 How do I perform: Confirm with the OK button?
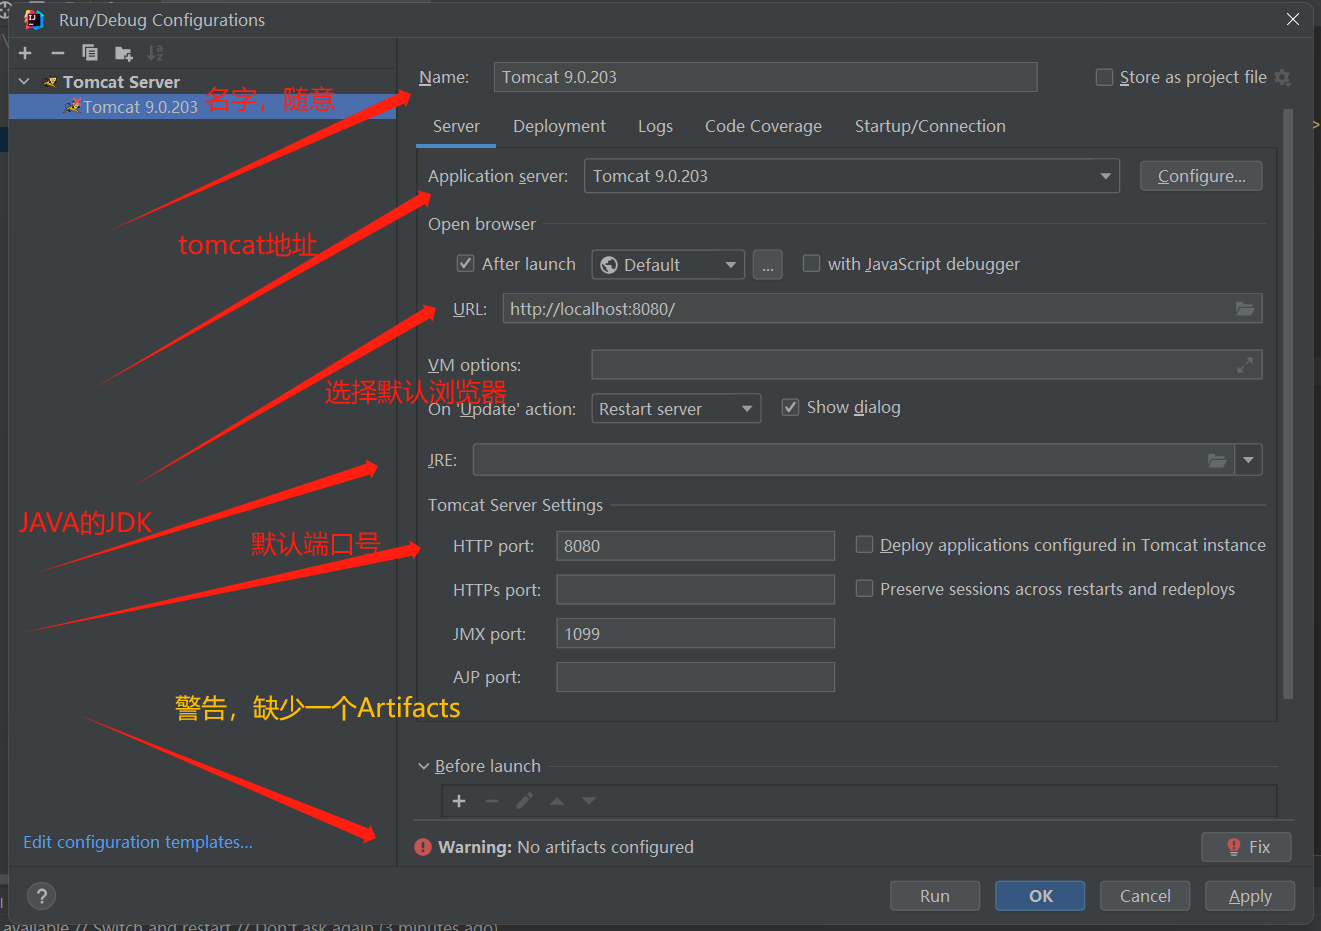(1040, 896)
